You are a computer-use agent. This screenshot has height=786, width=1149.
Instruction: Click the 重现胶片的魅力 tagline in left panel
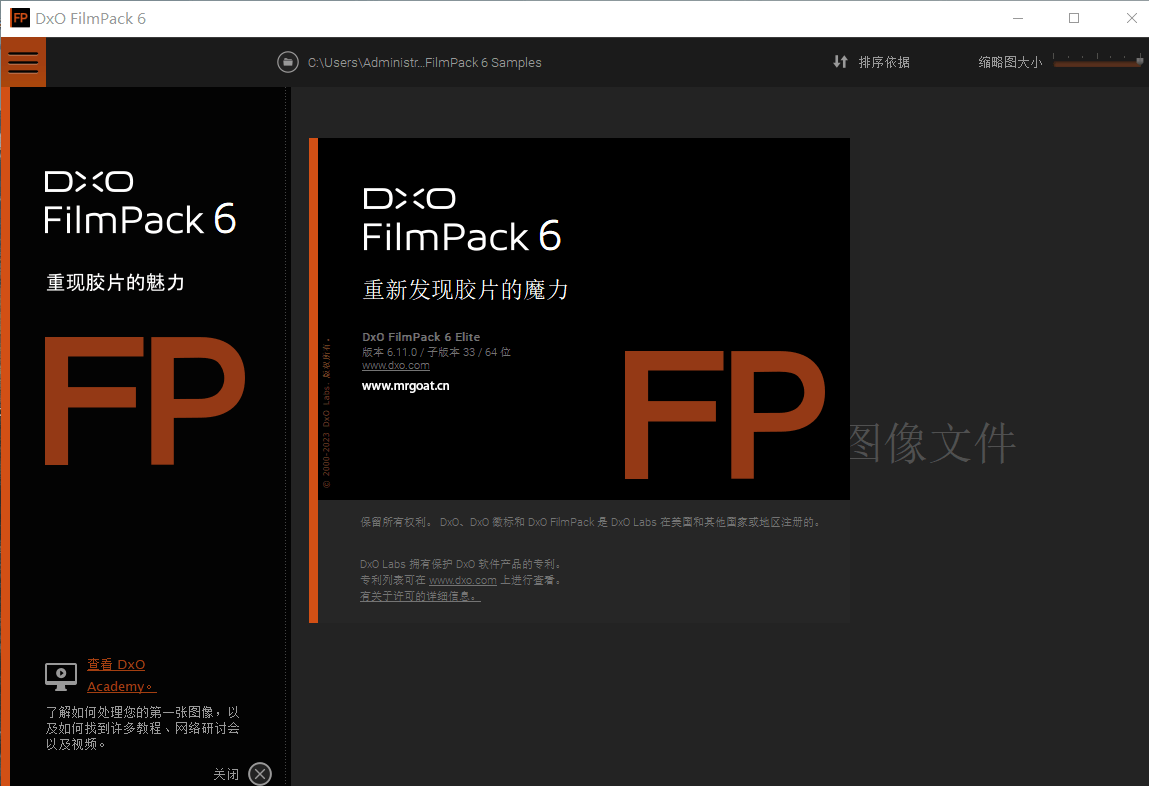[116, 283]
